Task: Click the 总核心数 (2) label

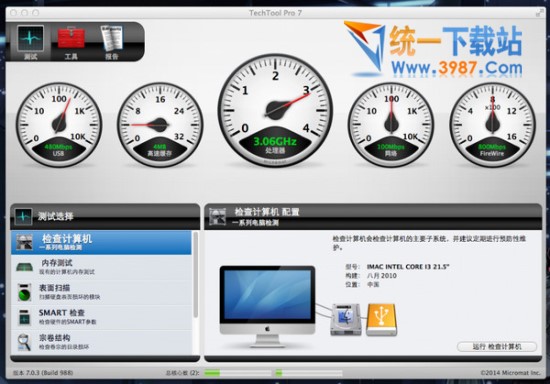Action: [182, 373]
